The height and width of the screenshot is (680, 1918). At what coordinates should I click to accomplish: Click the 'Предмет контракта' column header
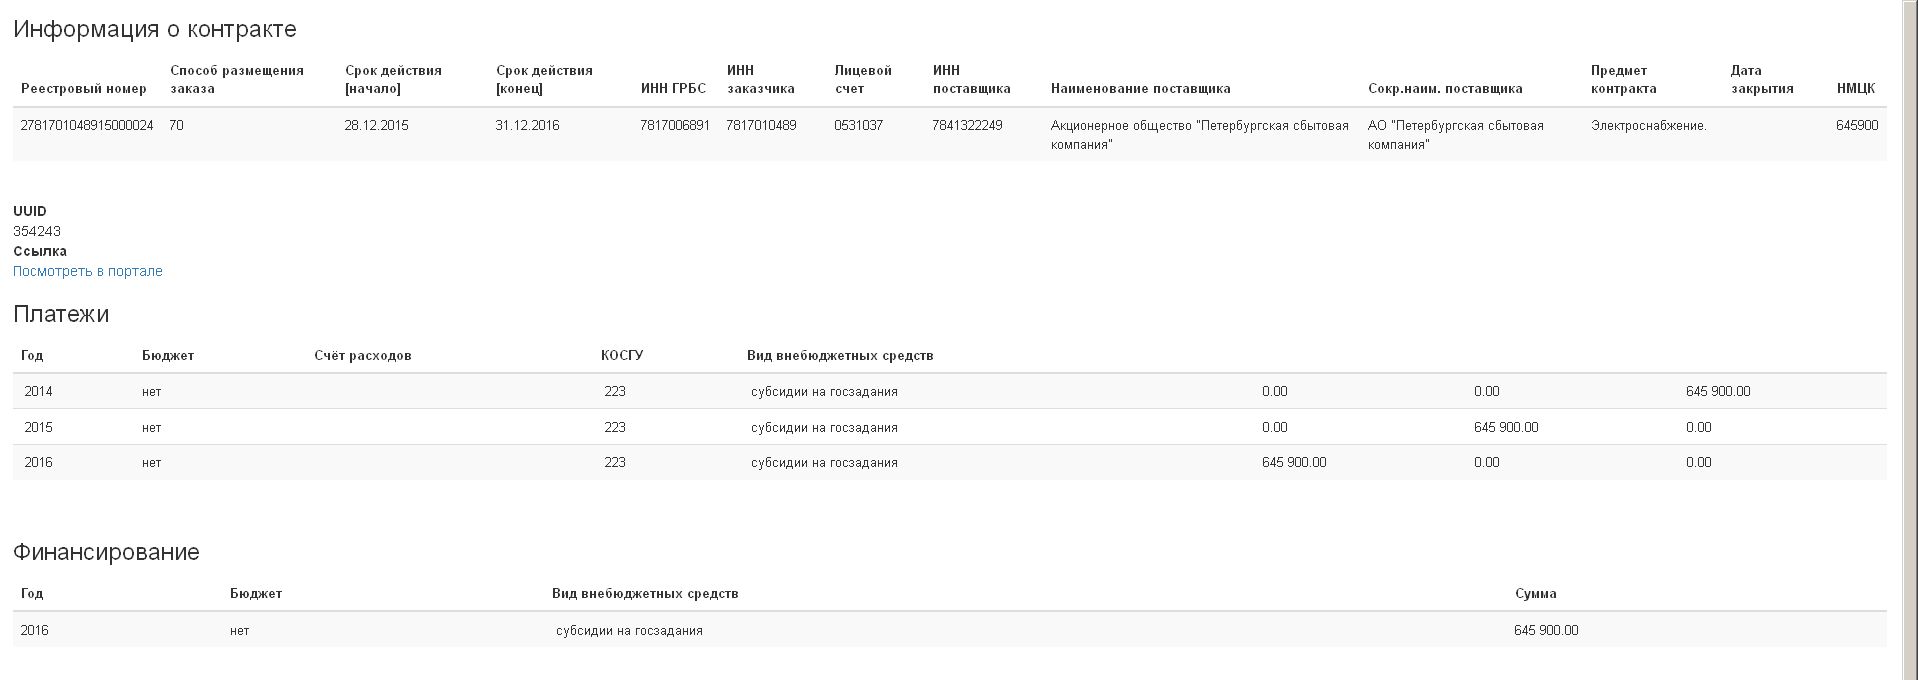[1624, 79]
